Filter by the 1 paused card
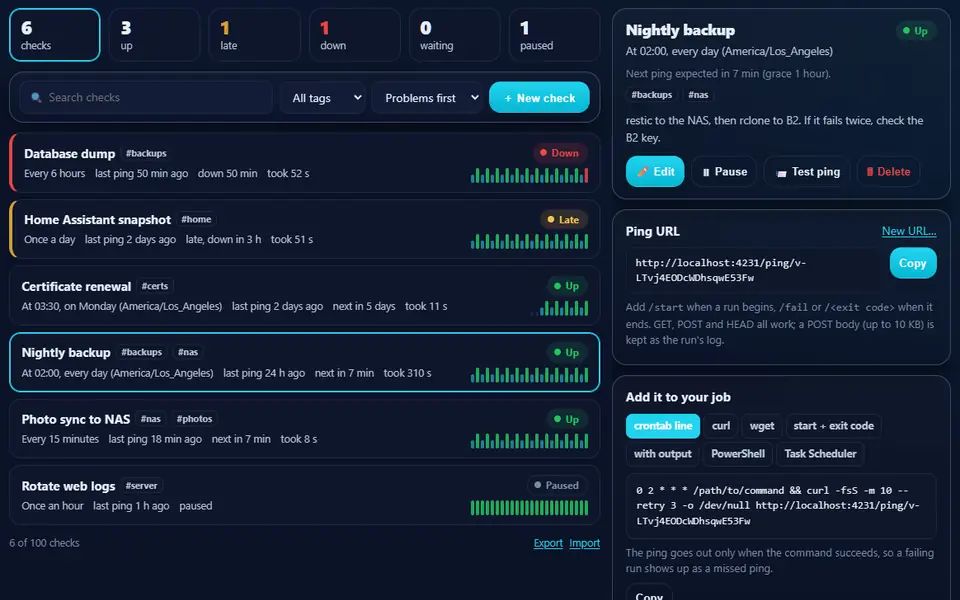960x600 pixels. pos(554,35)
